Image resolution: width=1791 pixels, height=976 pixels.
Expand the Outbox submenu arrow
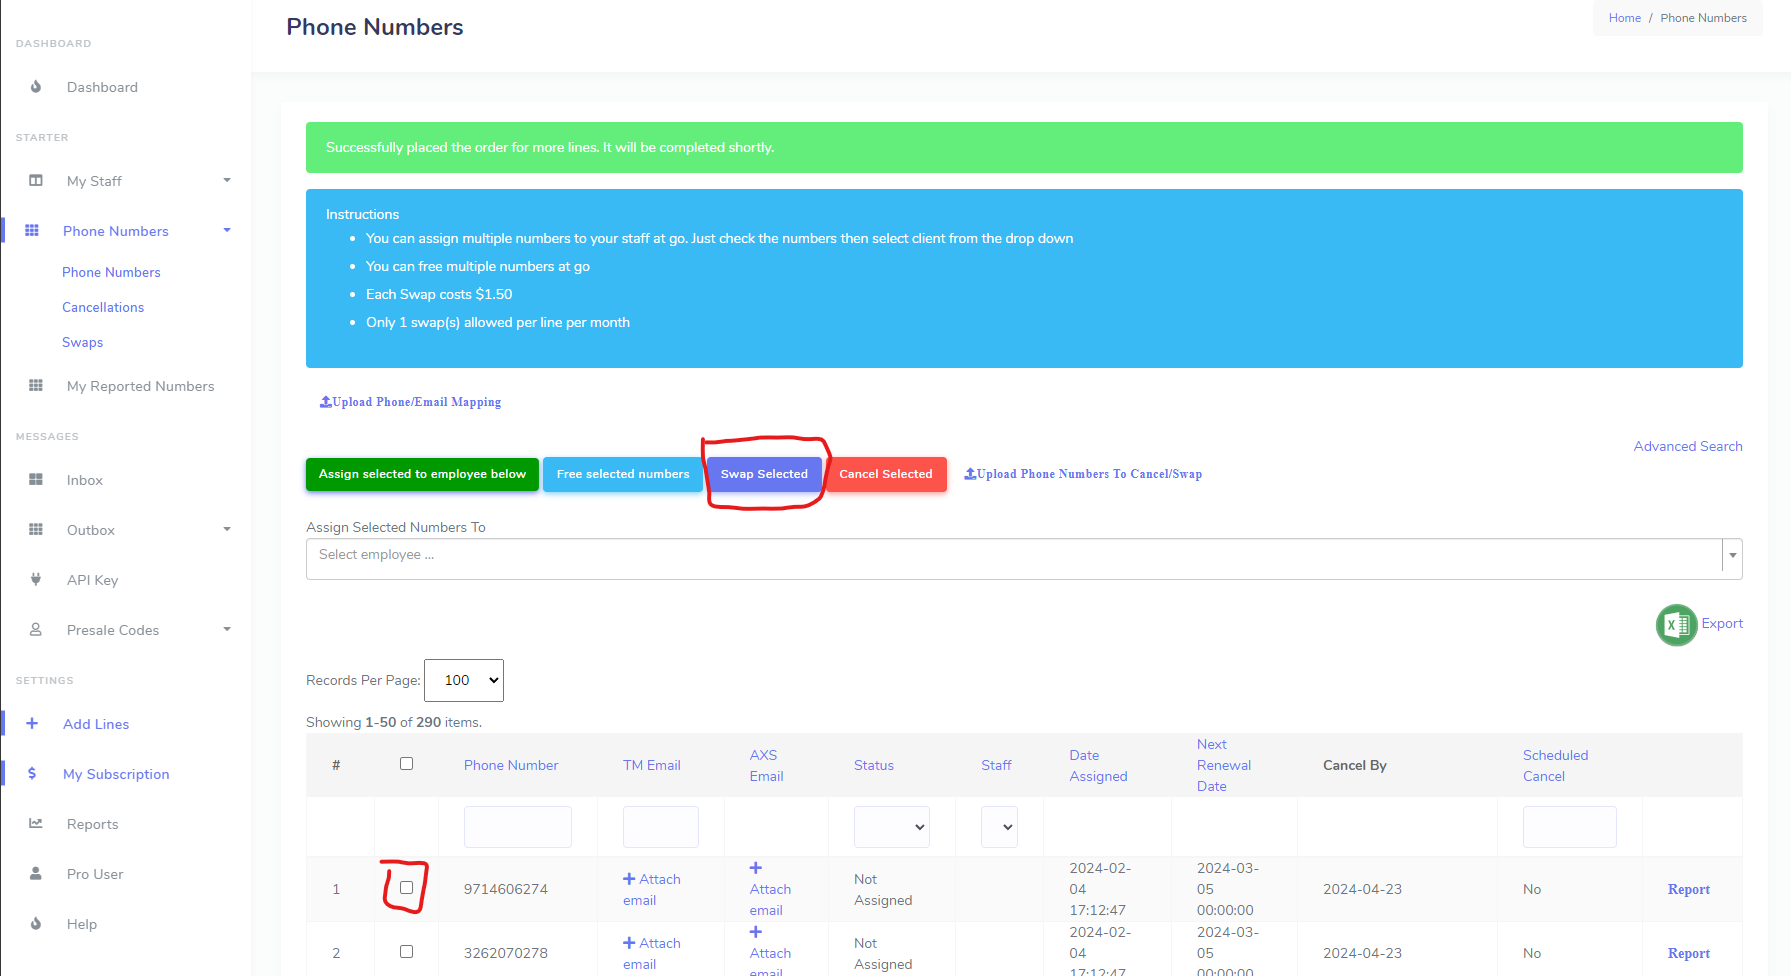(x=227, y=530)
